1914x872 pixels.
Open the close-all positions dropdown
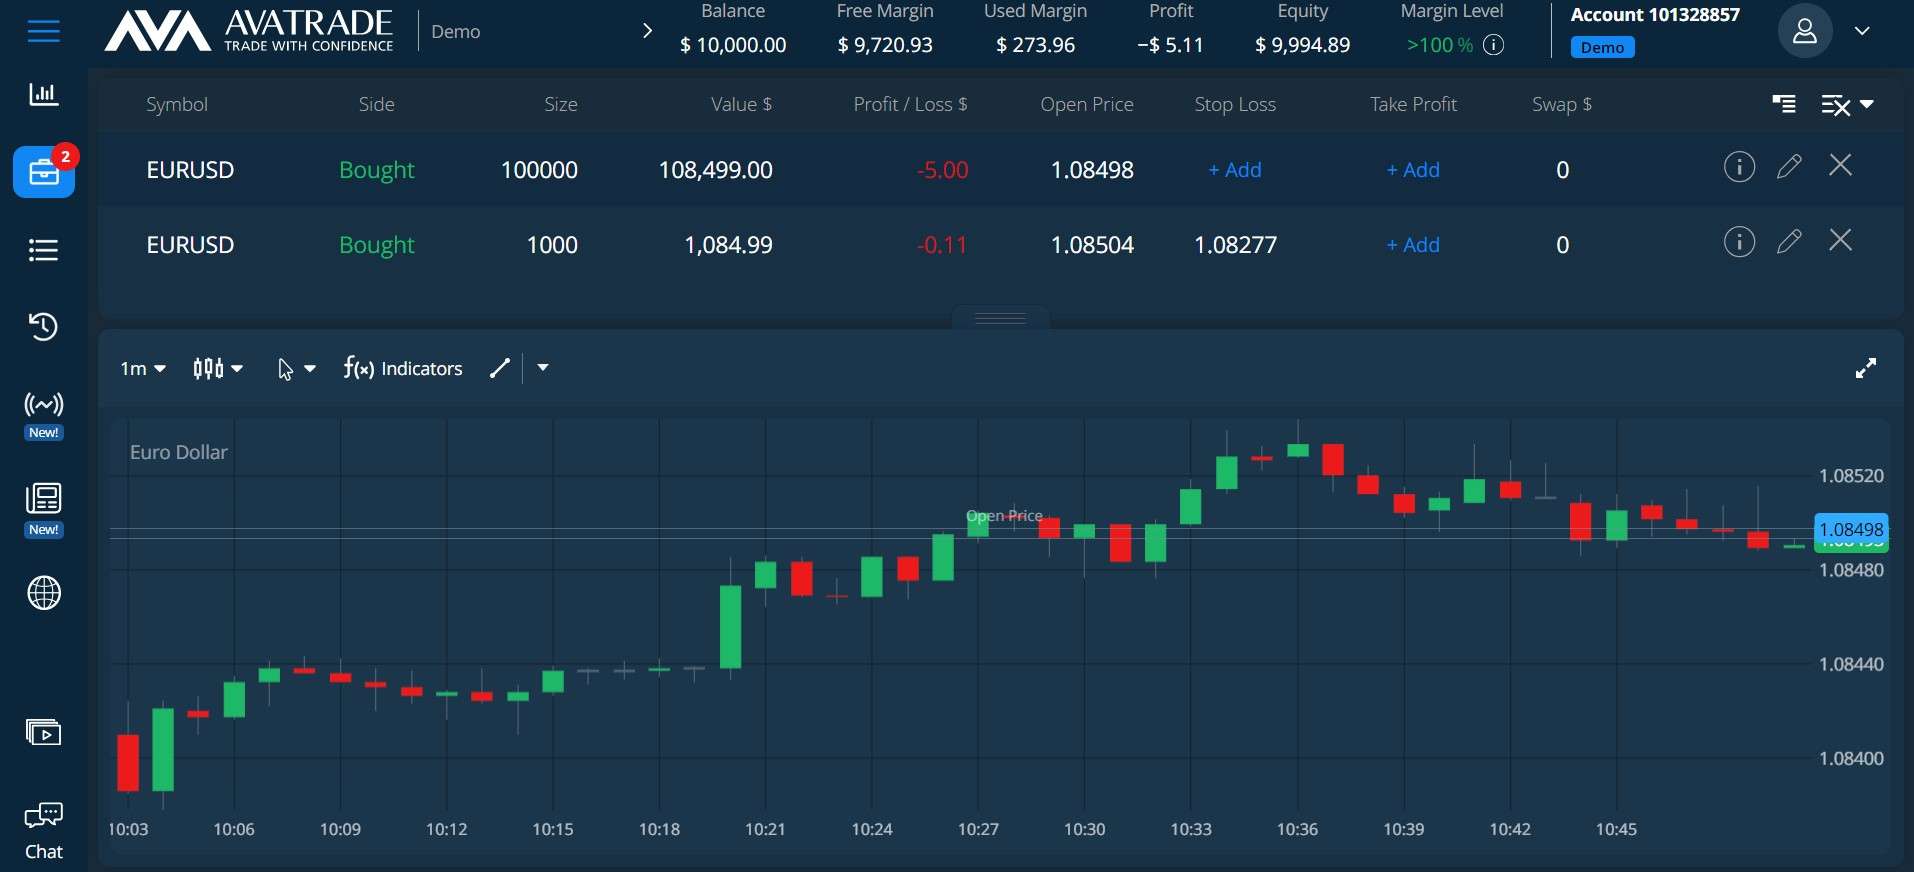click(x=1847, y=105)
